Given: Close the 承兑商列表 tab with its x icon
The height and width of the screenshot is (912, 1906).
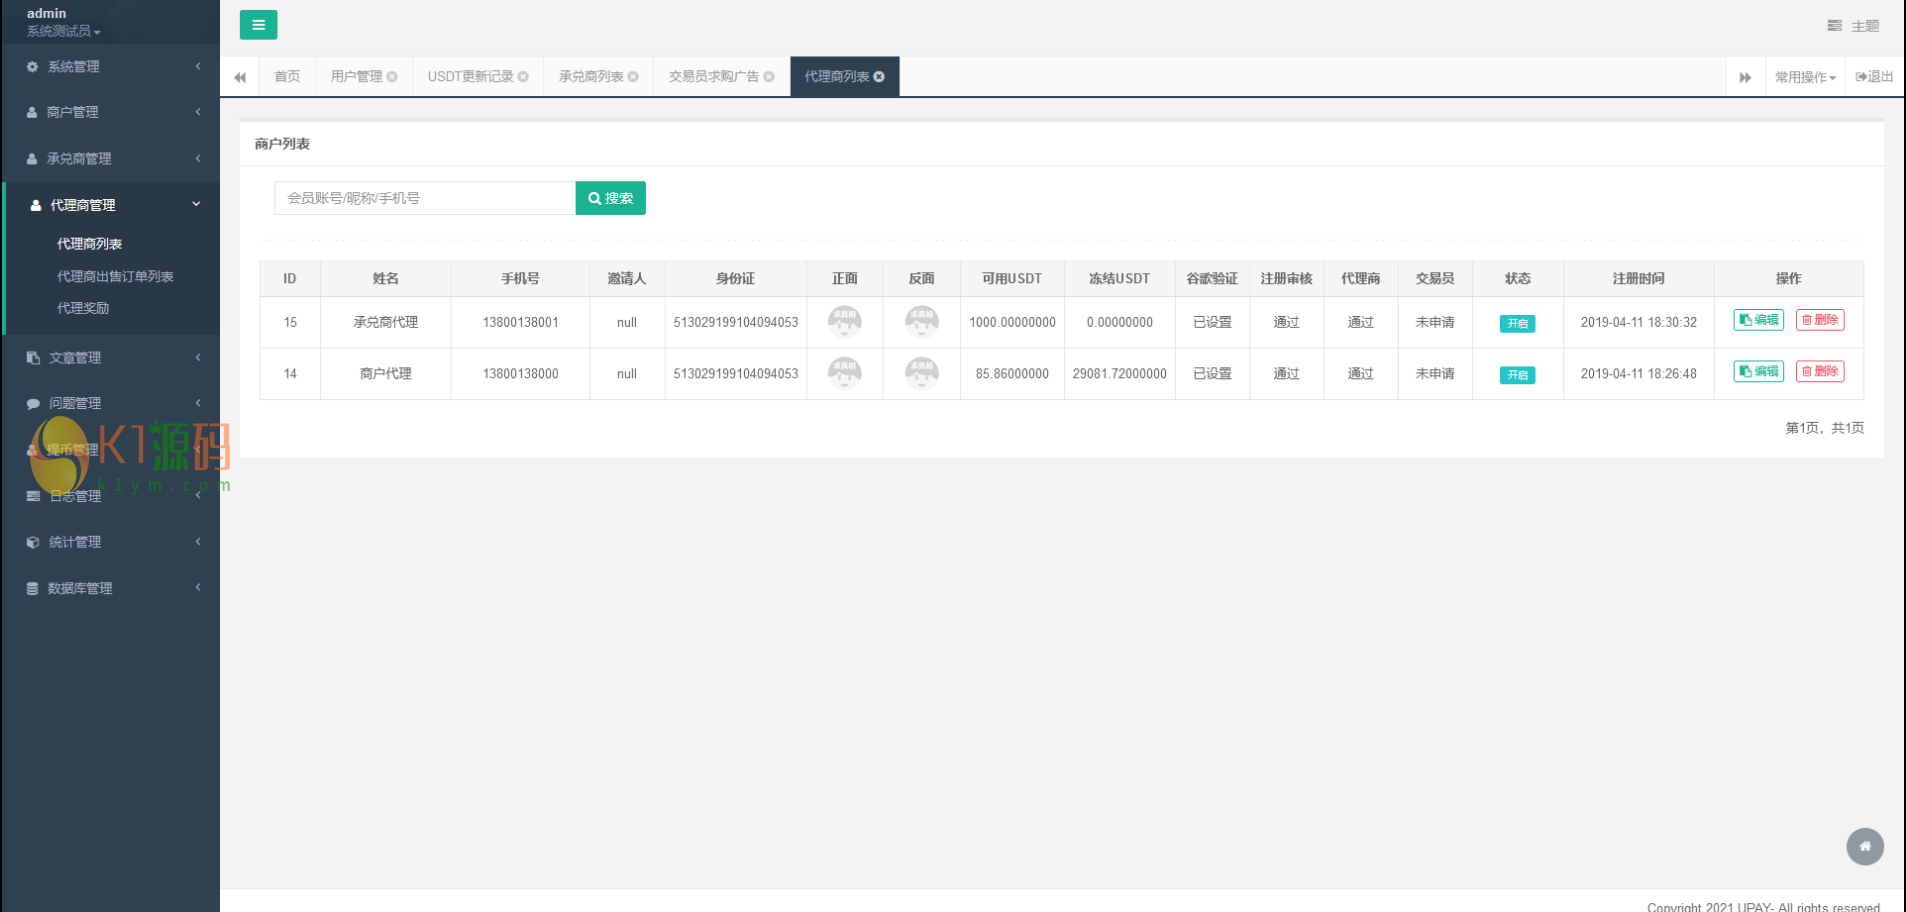Looking at the screenshot, I should pos(633,77).
